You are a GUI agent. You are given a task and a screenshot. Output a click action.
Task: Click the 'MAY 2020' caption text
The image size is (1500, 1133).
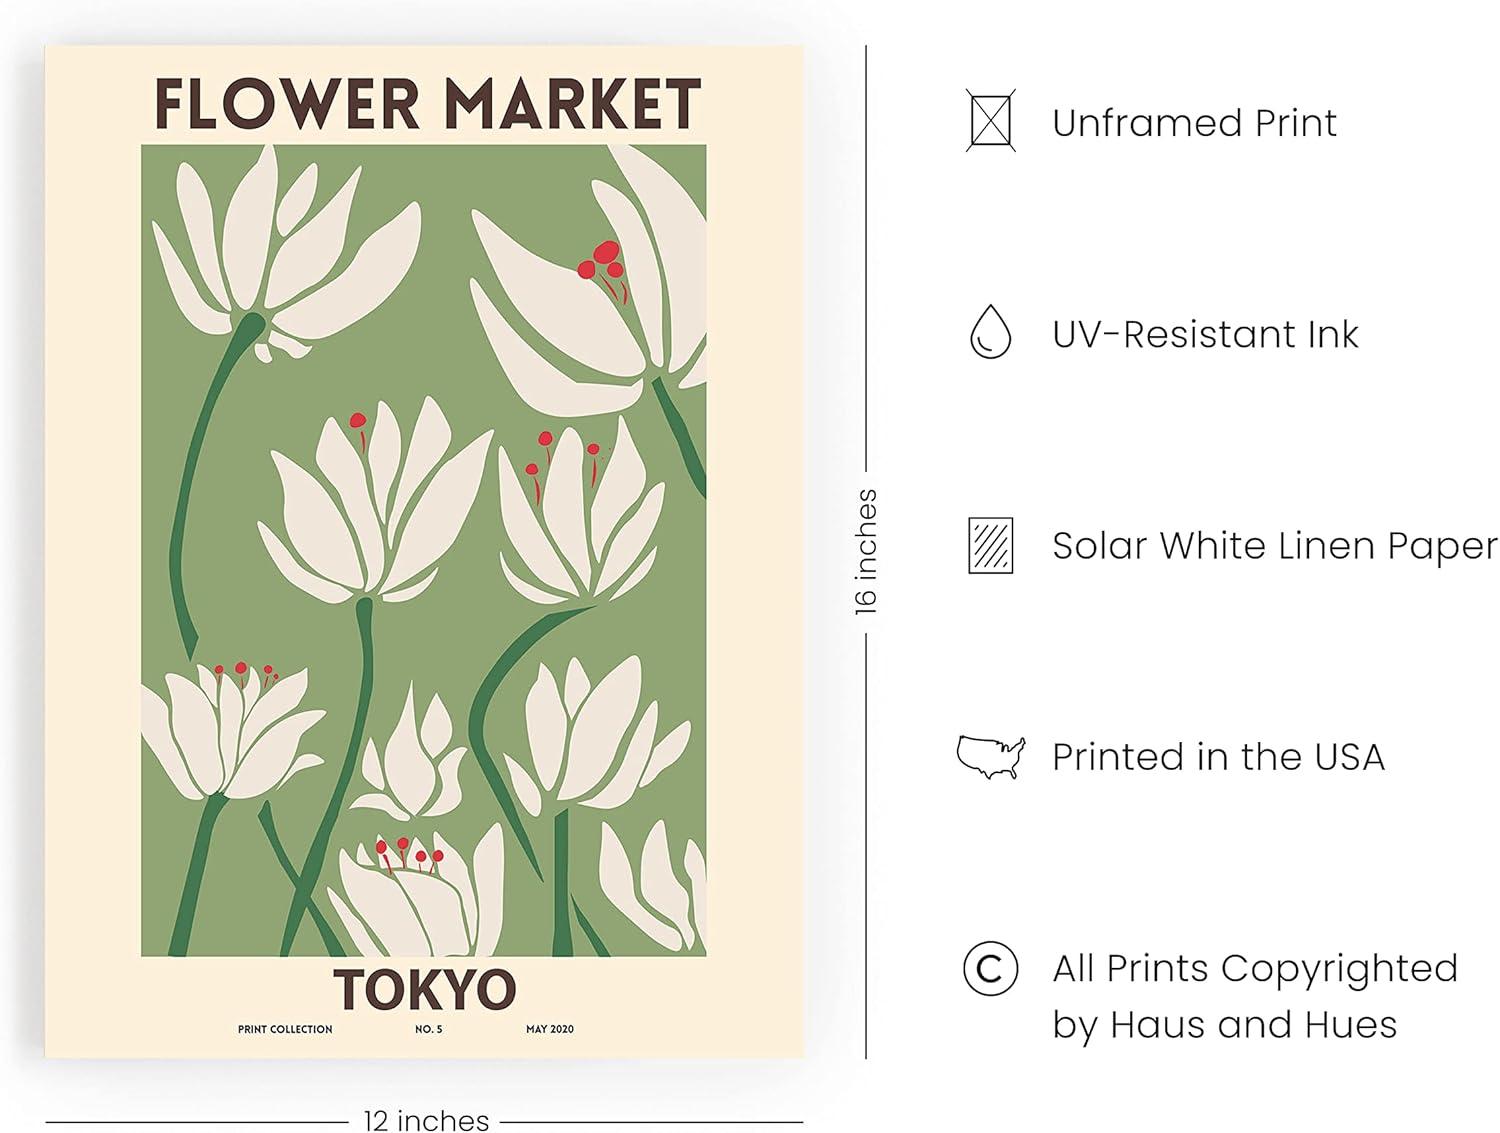tap(550, 1029)
